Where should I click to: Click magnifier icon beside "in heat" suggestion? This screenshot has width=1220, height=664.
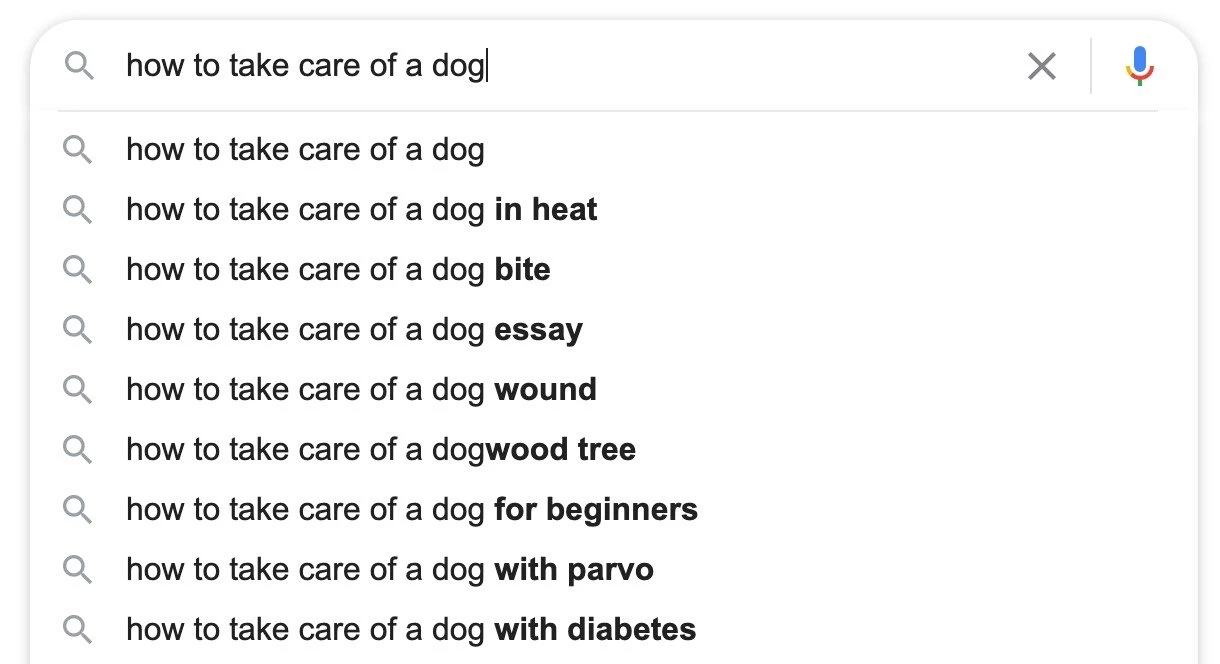click(77, 210)
